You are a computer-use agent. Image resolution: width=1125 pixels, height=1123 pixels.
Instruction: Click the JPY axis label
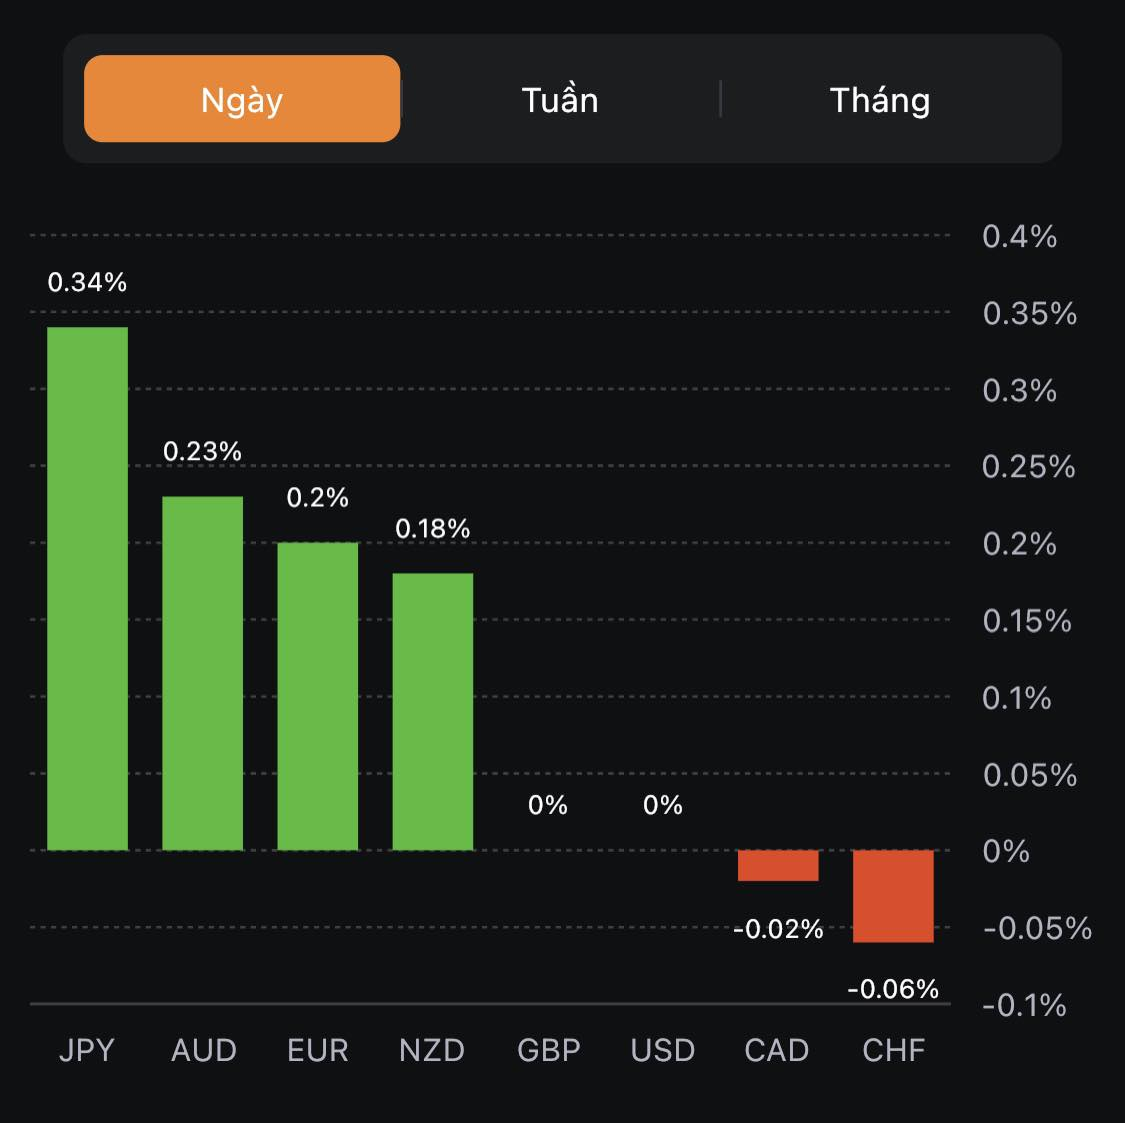point(87,1050)
